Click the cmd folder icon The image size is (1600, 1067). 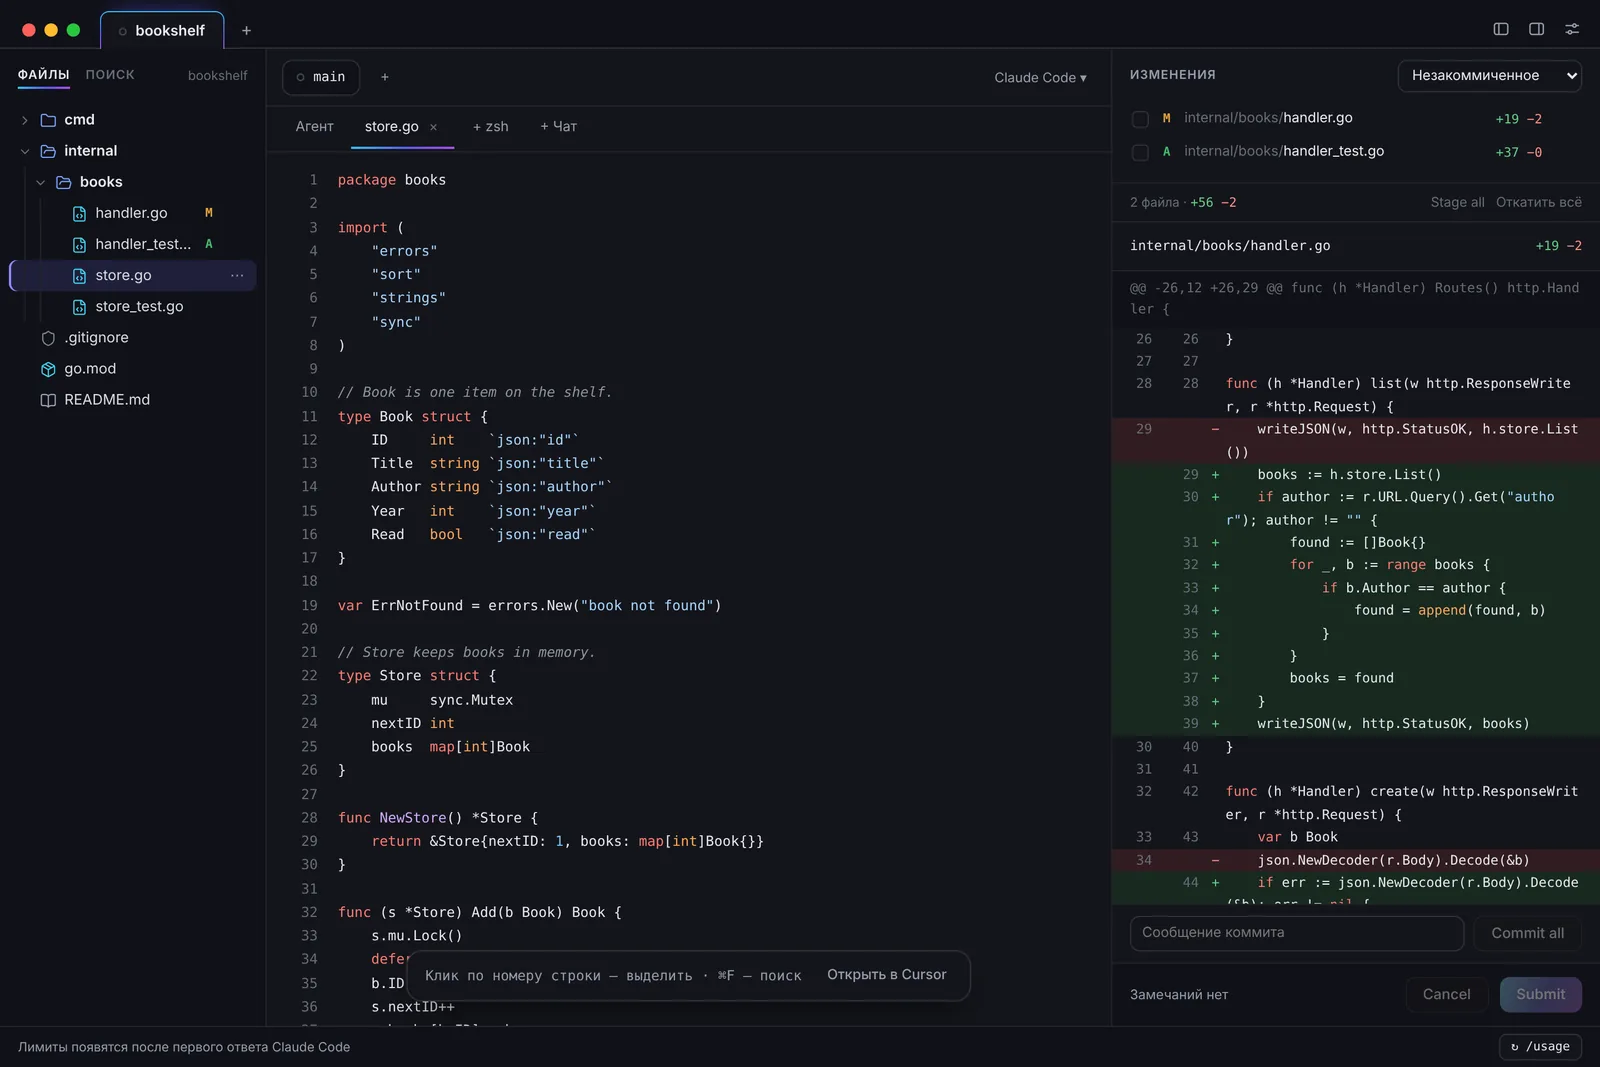click(x=48, y=120)
